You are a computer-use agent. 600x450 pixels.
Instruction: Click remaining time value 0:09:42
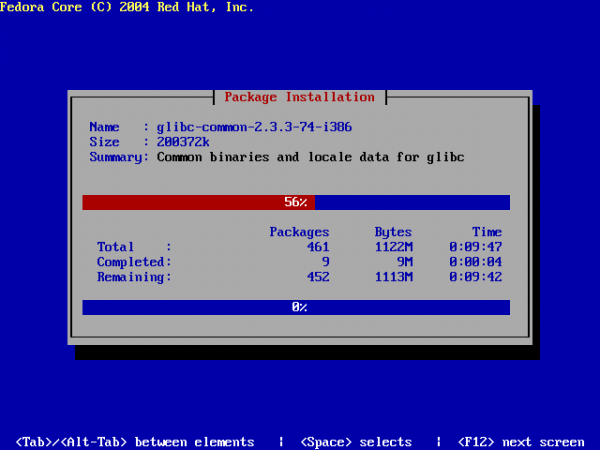(x=476, y=277)
